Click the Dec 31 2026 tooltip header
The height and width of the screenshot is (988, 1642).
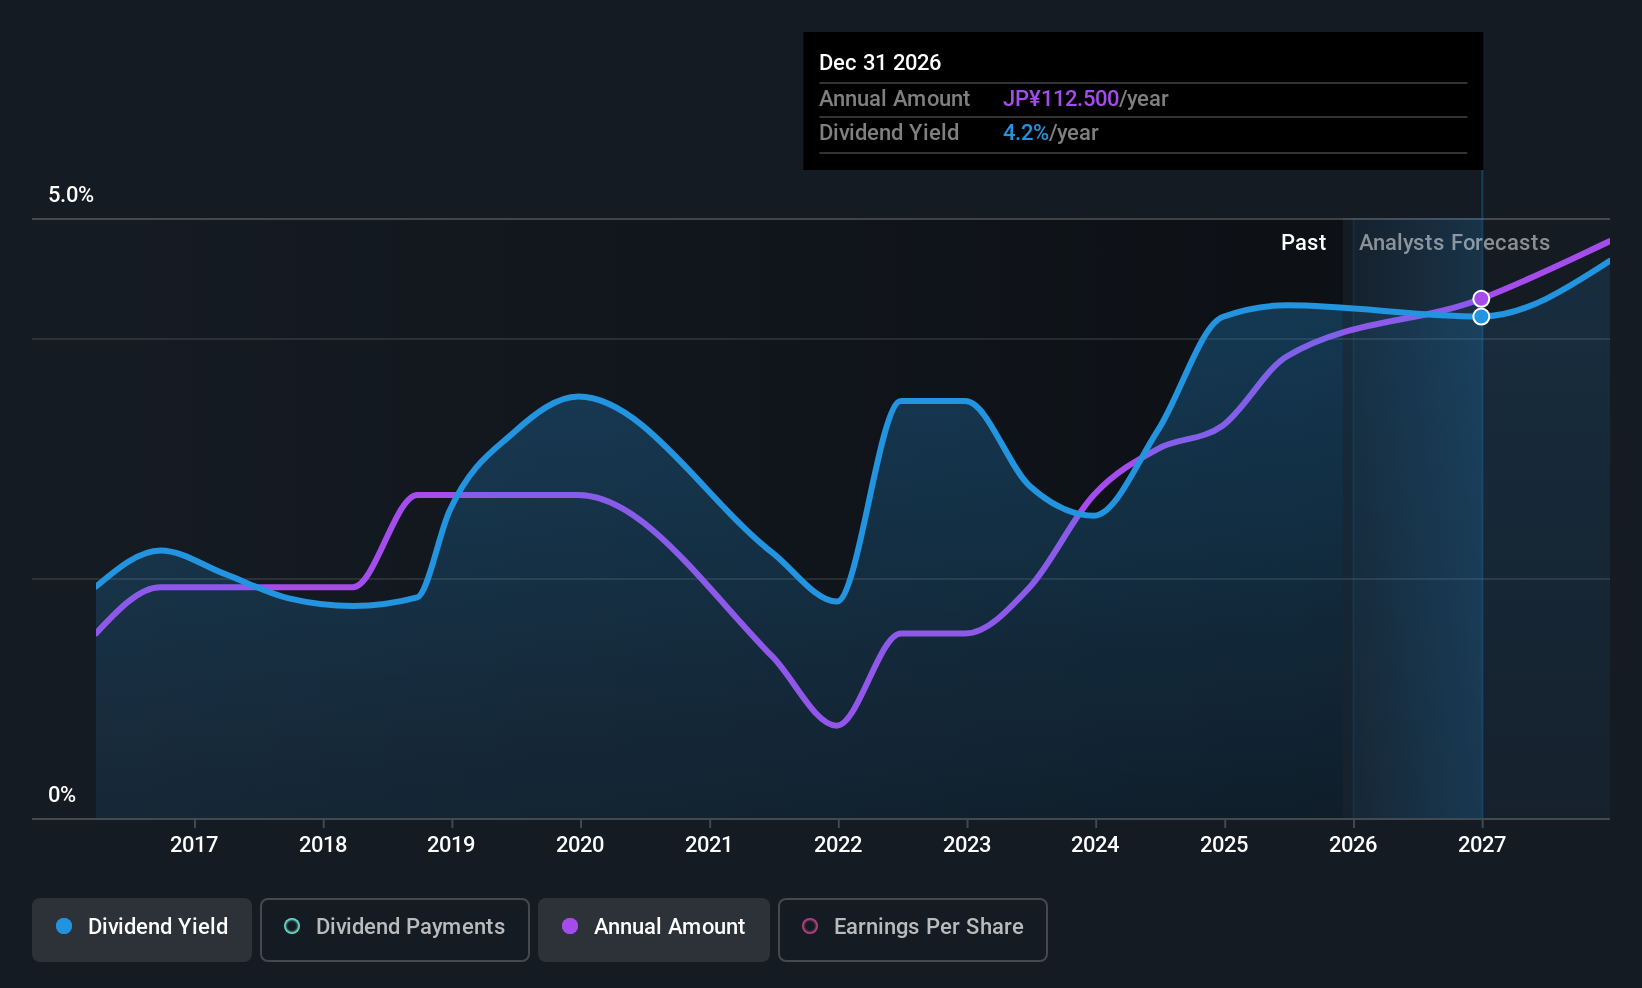click(880, 62)
